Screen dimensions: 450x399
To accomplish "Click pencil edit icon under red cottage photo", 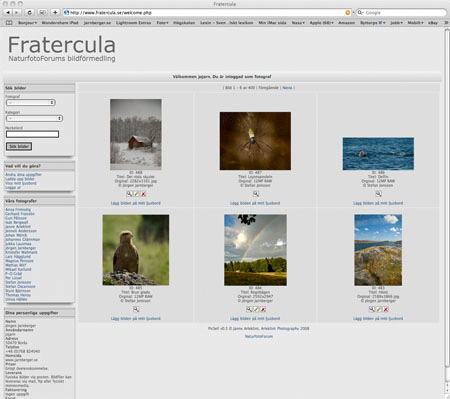I will click(136, 194).
